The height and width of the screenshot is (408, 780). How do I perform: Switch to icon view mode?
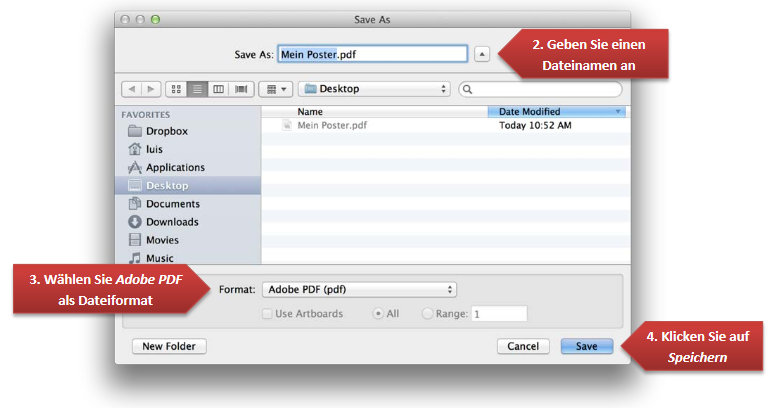click(x=175, y=89)
